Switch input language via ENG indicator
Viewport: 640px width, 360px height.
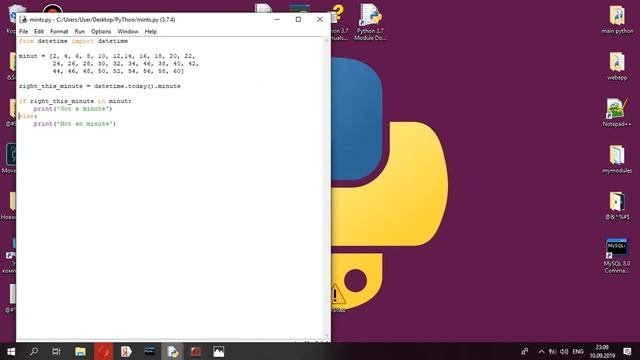click(578, 351)
